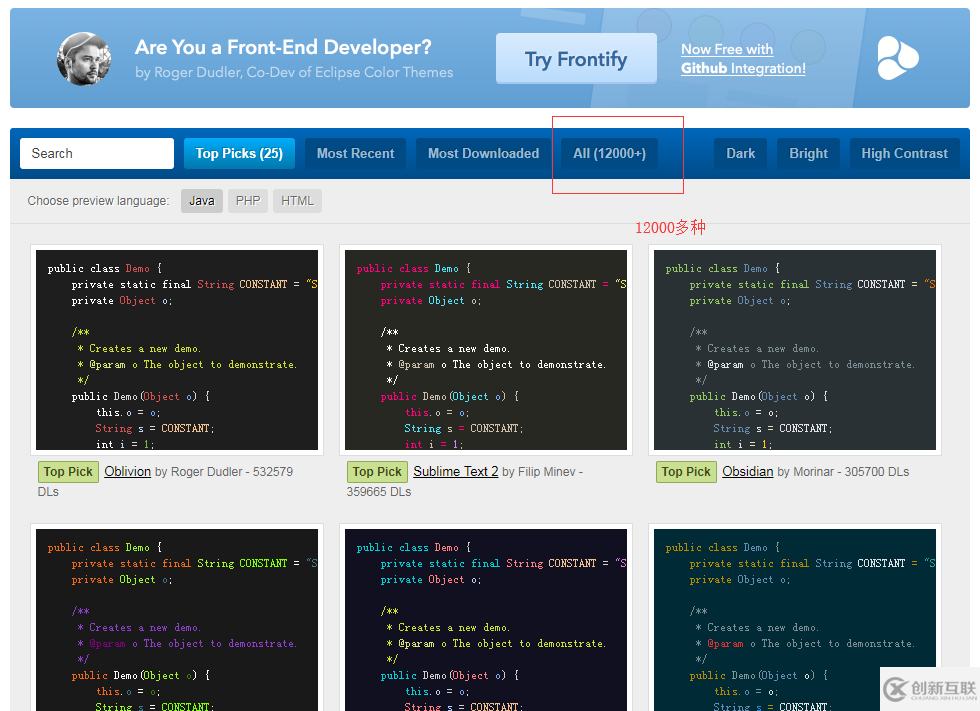Open the Oblivion theme link
This screenshot has width=980, height=711.
pos(127,472)
